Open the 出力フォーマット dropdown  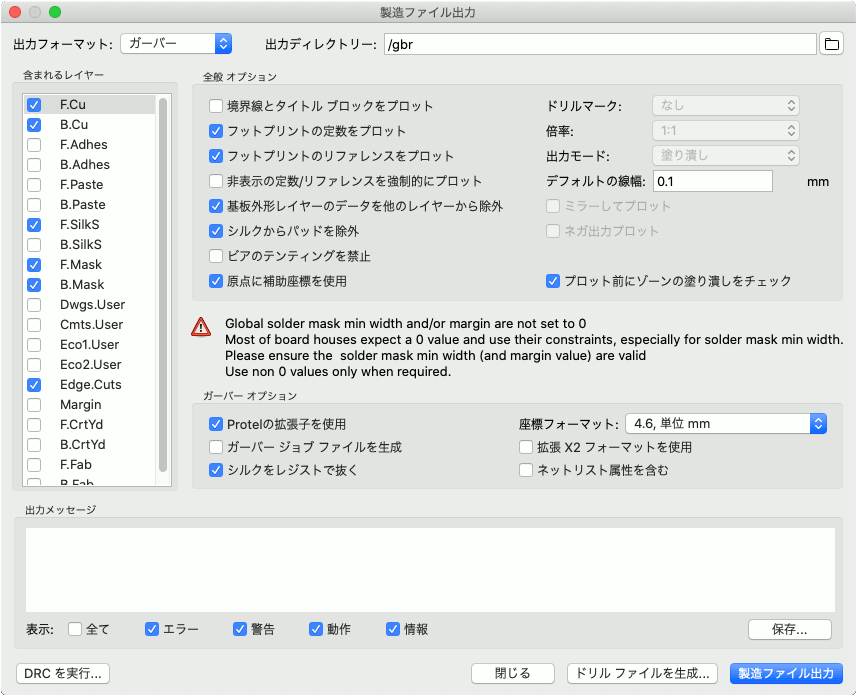click(x=177, y=44)
